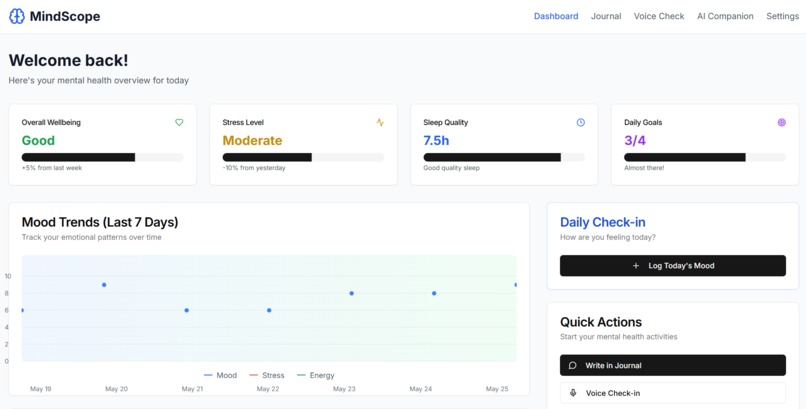
Task: Start a Voice Check-in
Action: pyautogui.click(x=673, y=393)
